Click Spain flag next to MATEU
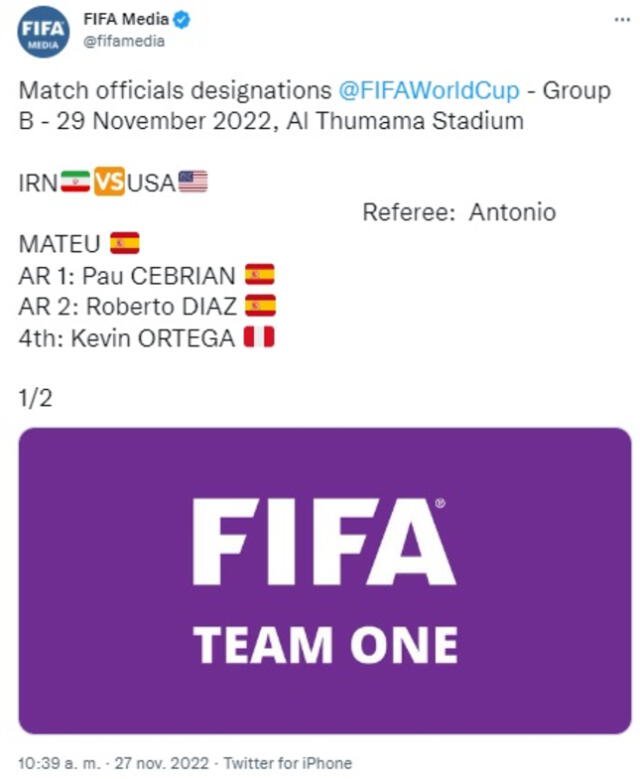The image size is (640, 779). click(124, 243)
